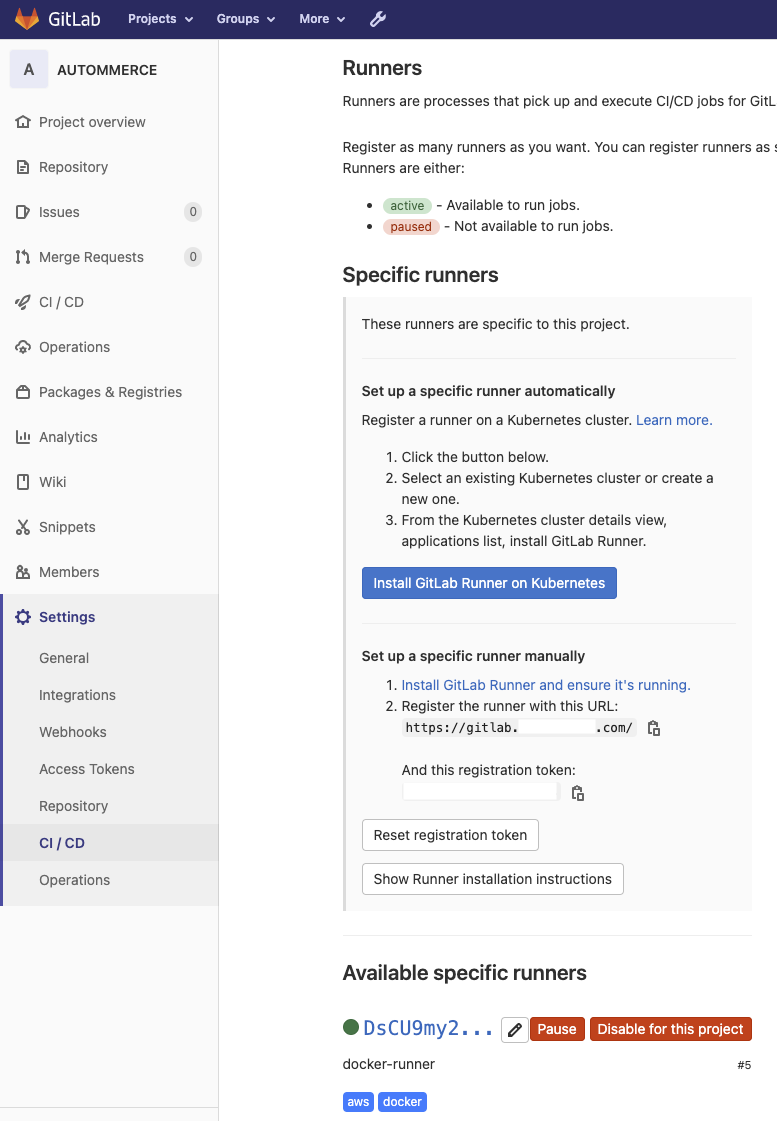Click the GitLab fox logo

pyautogui.click(x=26, y=19)
